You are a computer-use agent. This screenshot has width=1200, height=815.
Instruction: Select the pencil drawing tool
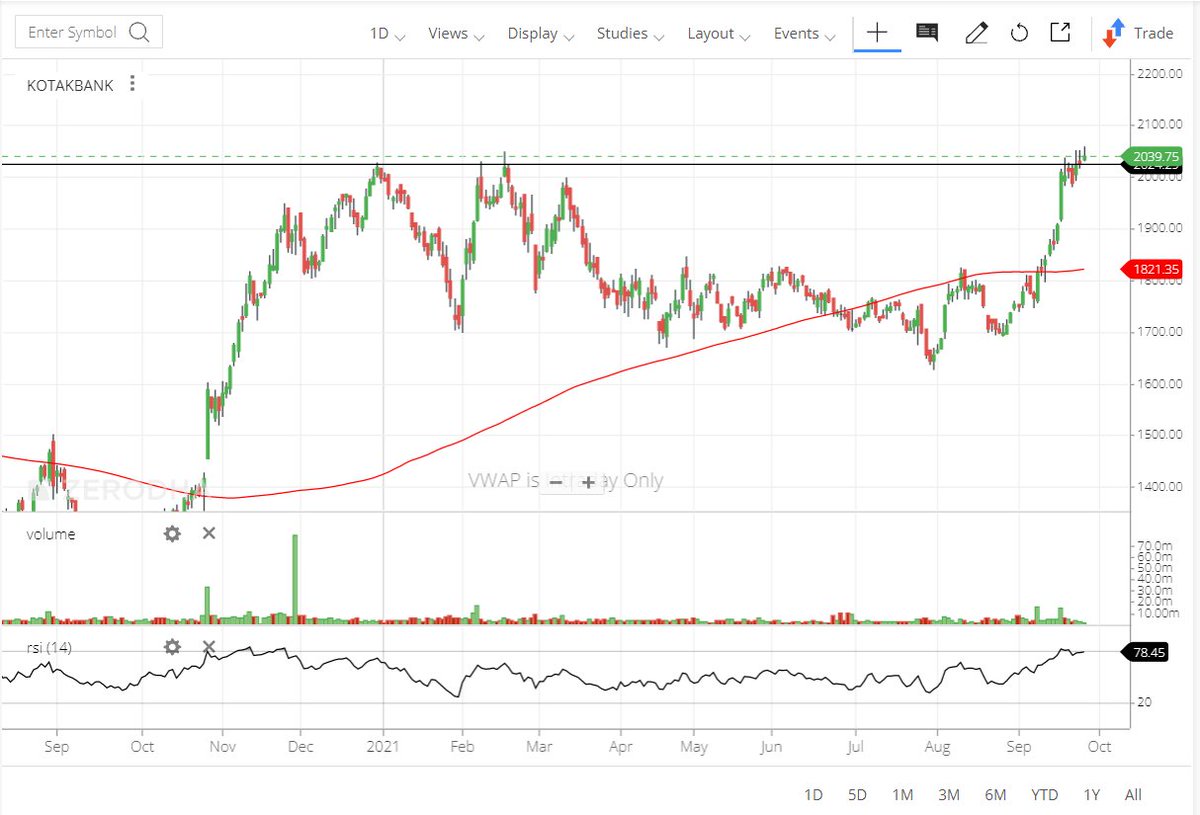976,33
